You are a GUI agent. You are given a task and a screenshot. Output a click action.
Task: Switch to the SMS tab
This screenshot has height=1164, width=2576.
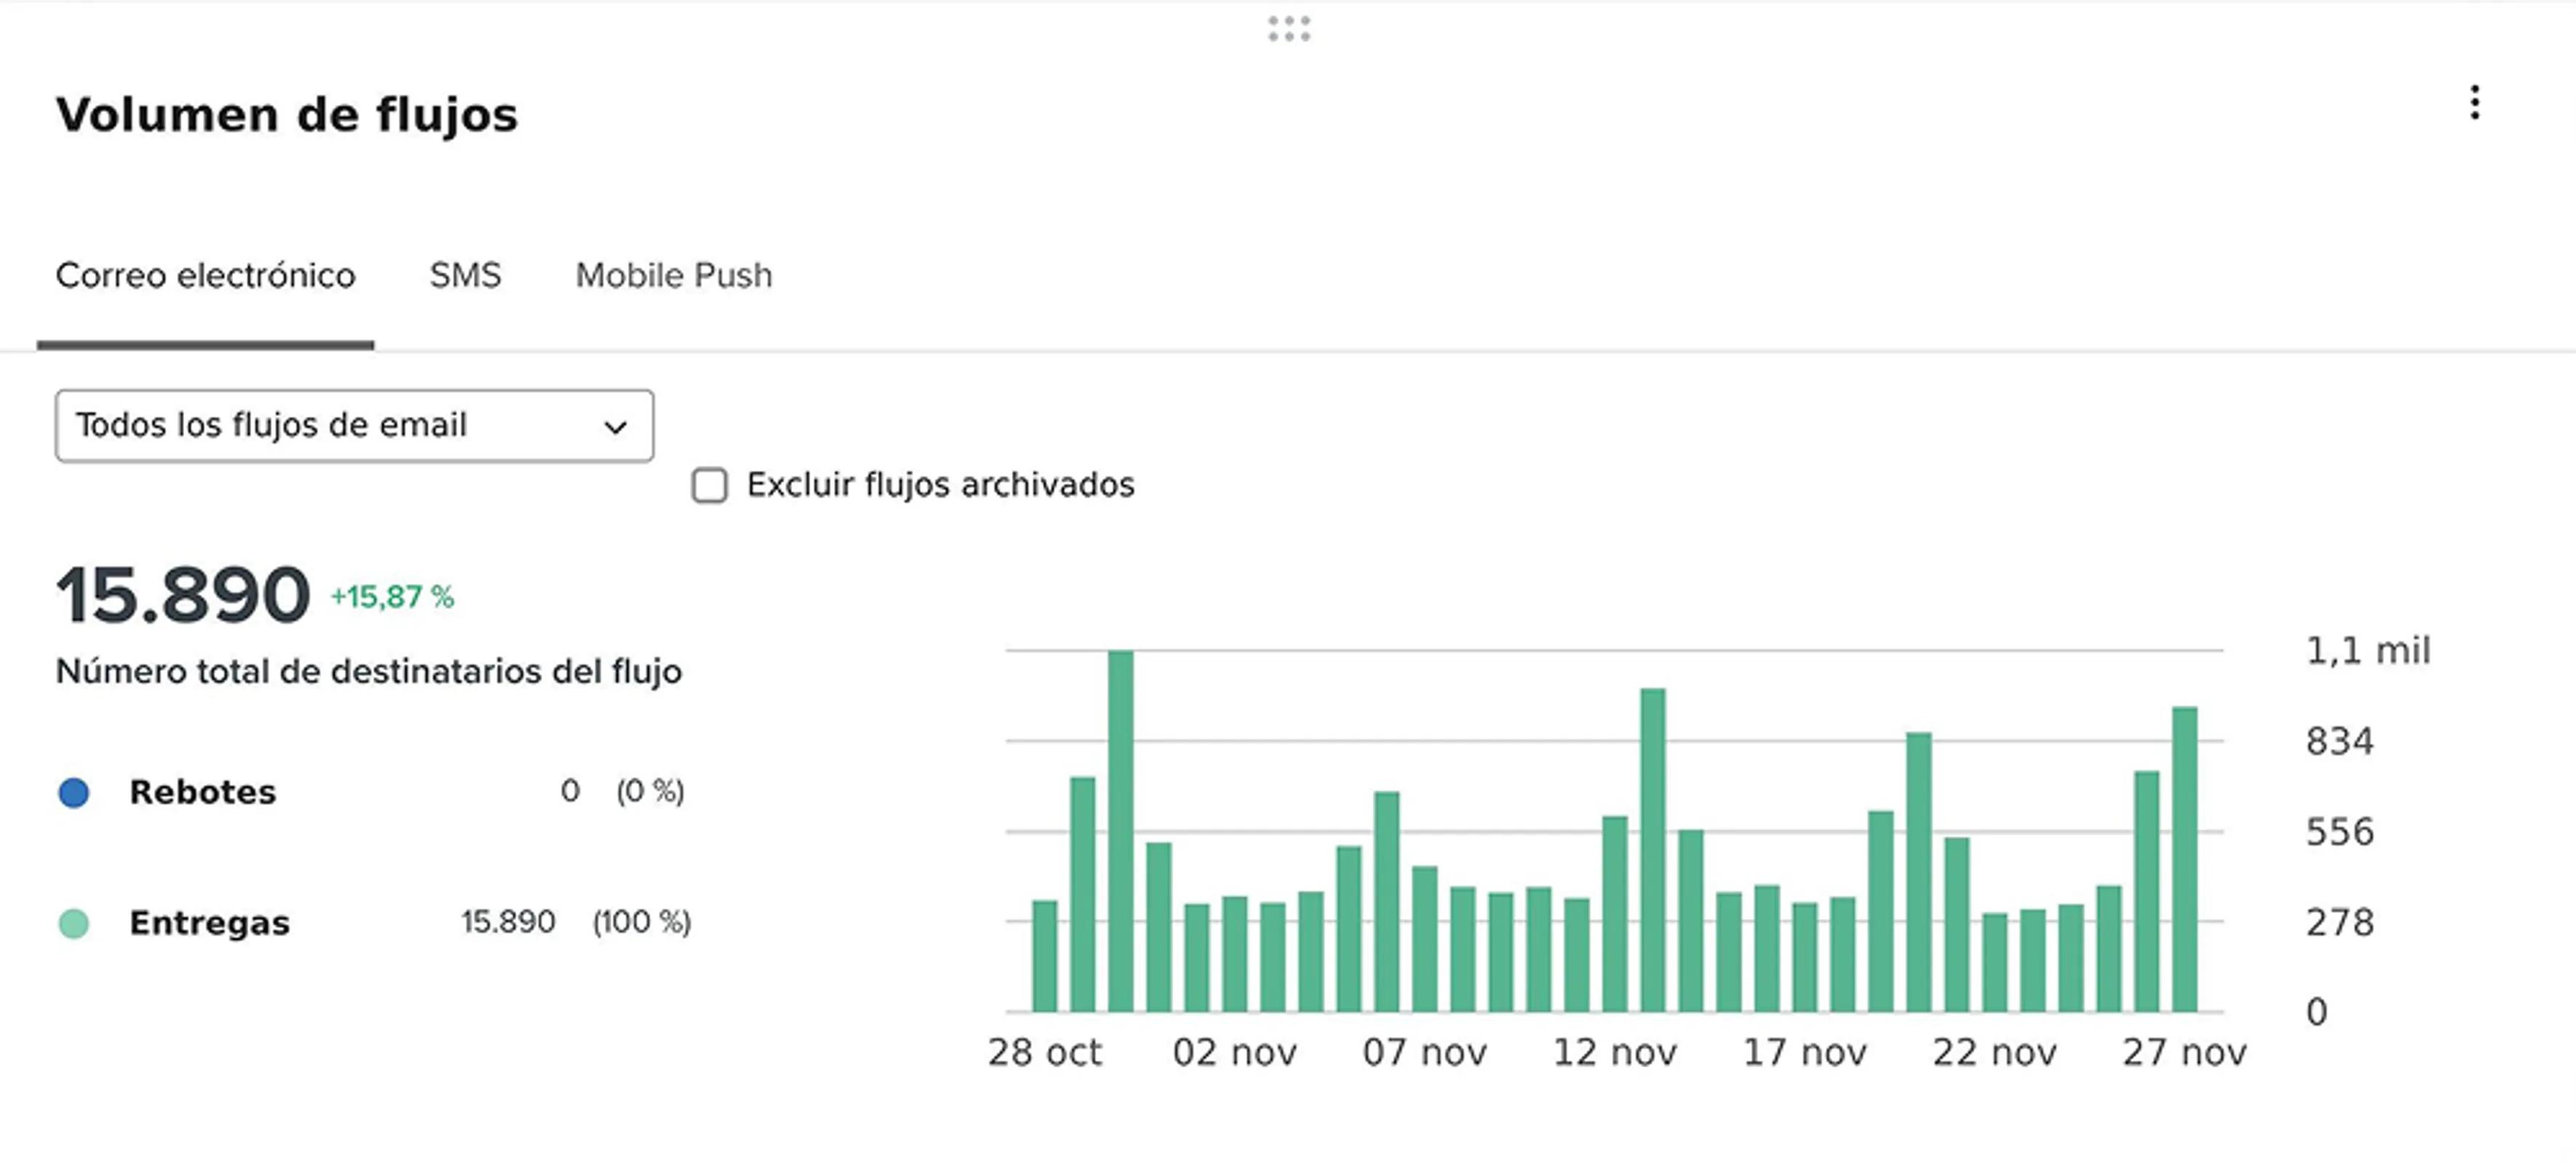click(466, 276)
